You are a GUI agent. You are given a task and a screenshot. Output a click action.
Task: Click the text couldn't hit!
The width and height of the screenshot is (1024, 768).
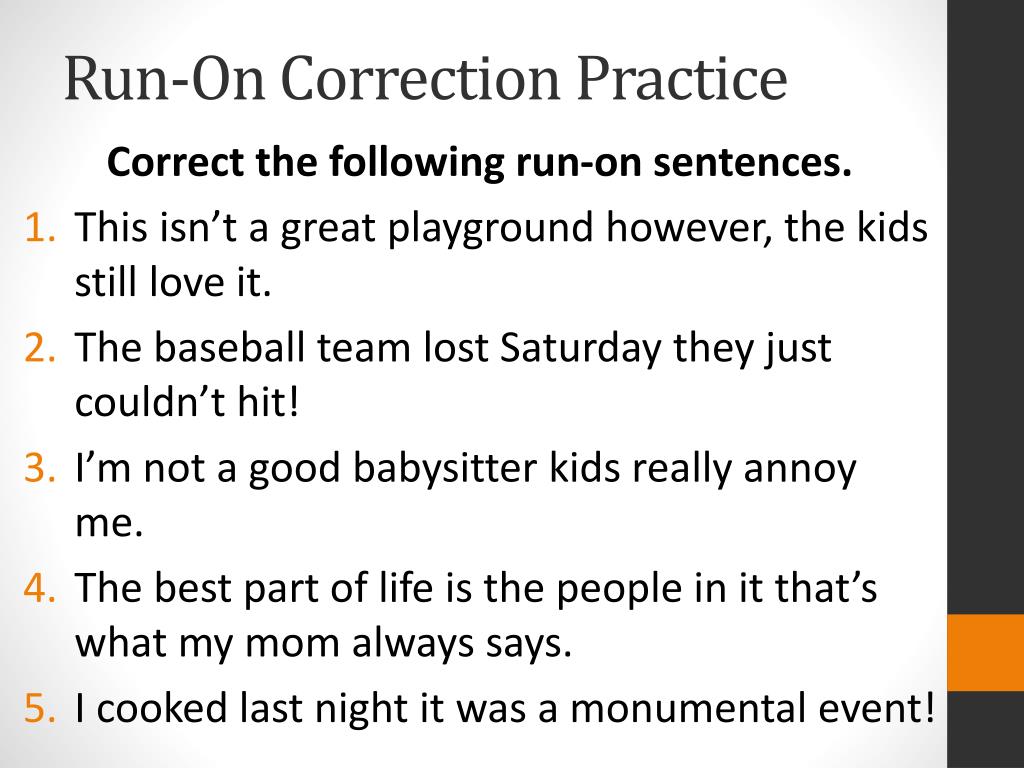[x=187, y=401]
